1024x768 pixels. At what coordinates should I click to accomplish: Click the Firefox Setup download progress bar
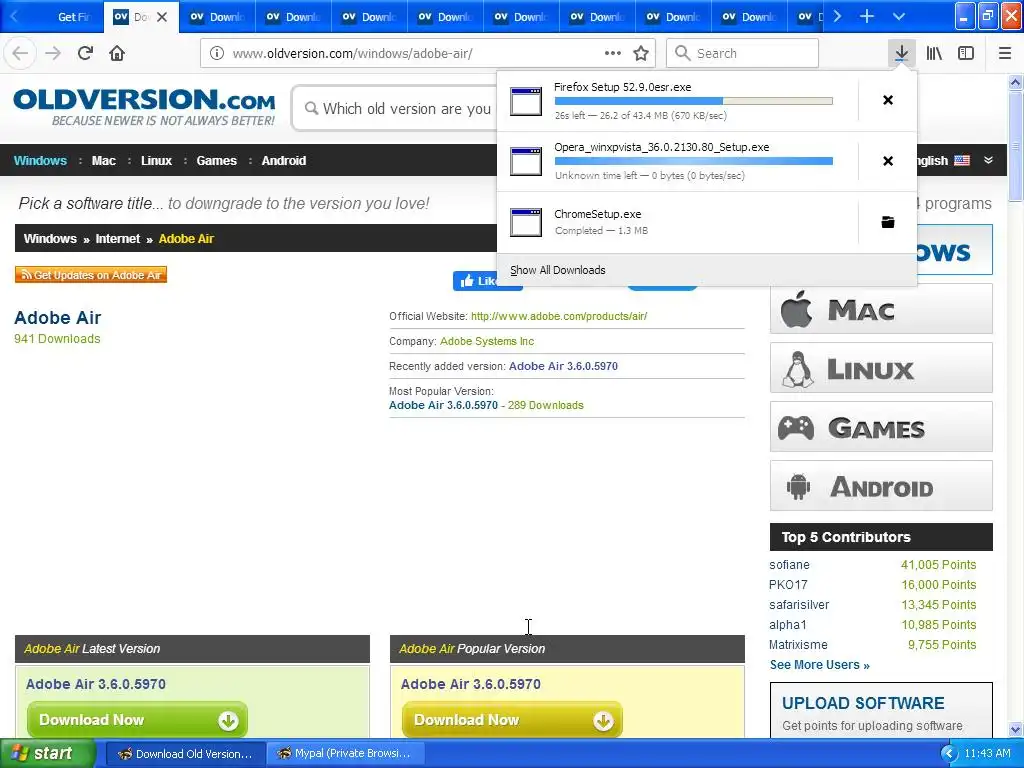(x=694, y=101)
